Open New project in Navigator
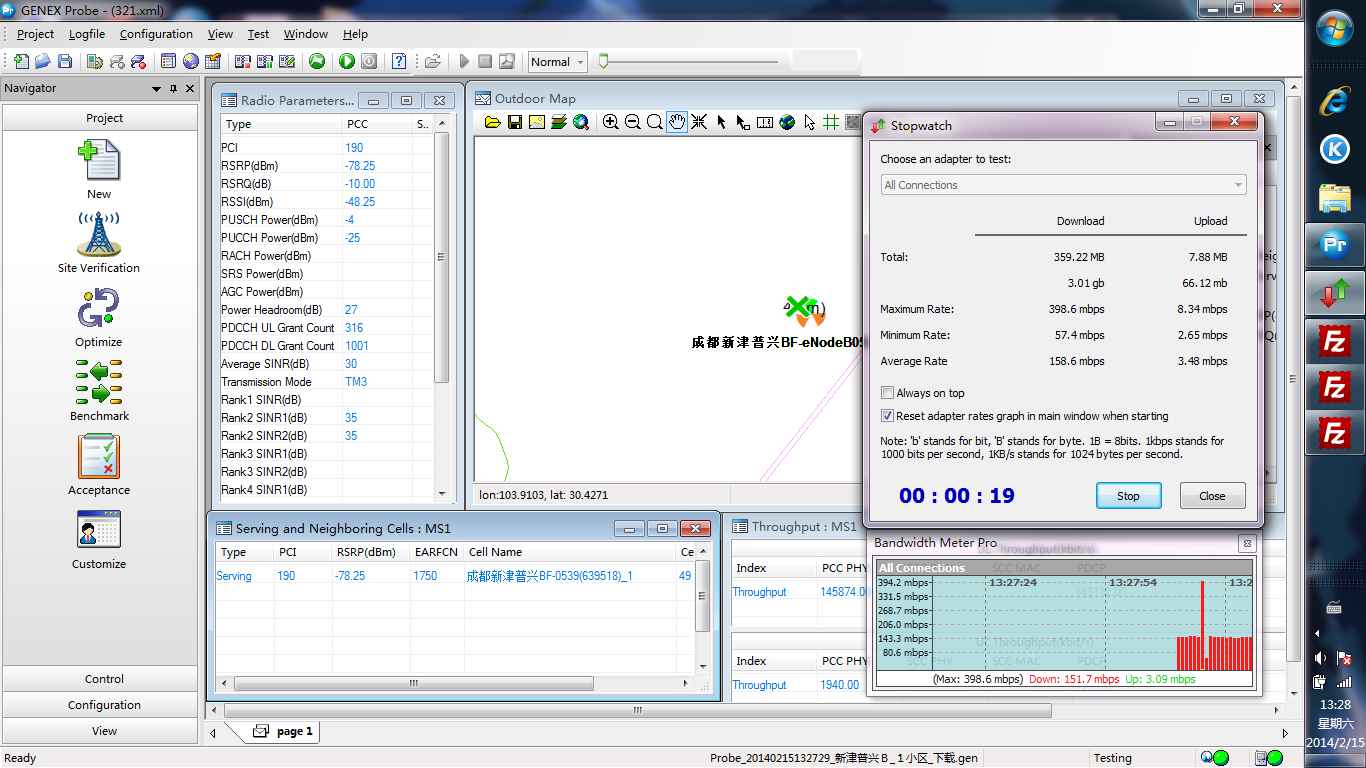1366x768 pixels. pyautogui.click(x=99, y=169)
